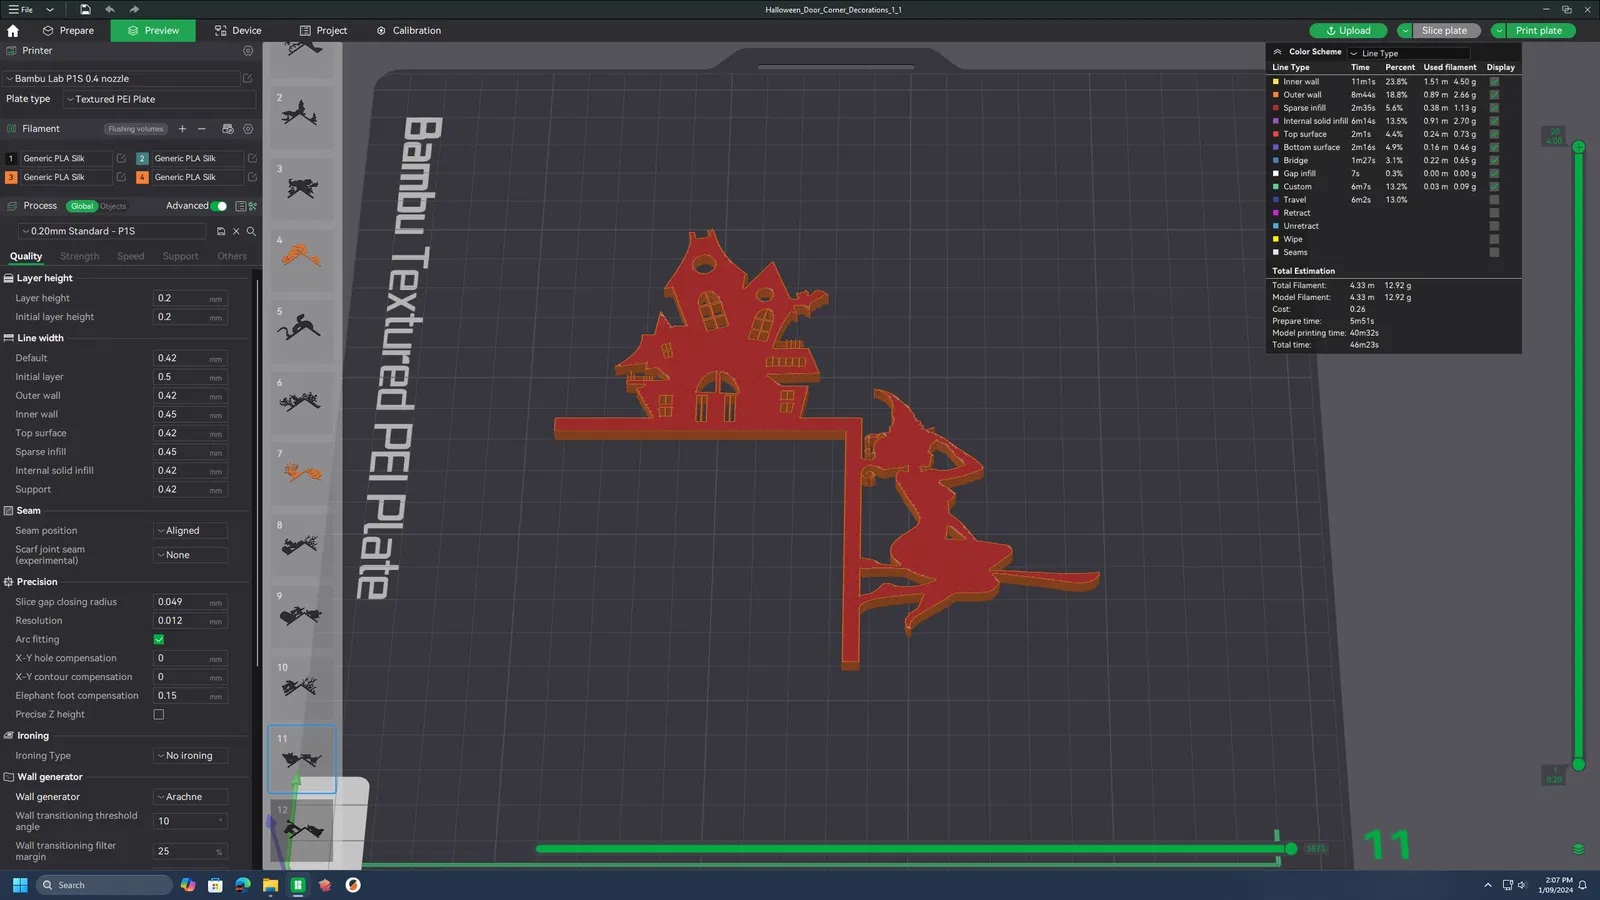Open Microsoft Edge from the taskbar
Viewport: 1600px width, 900px height.
(x=243, y=885)
